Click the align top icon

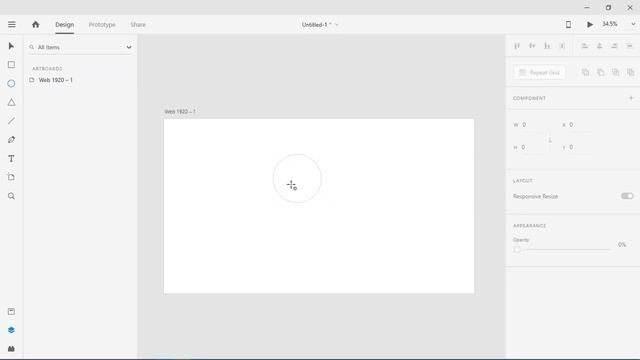(517, 46)
